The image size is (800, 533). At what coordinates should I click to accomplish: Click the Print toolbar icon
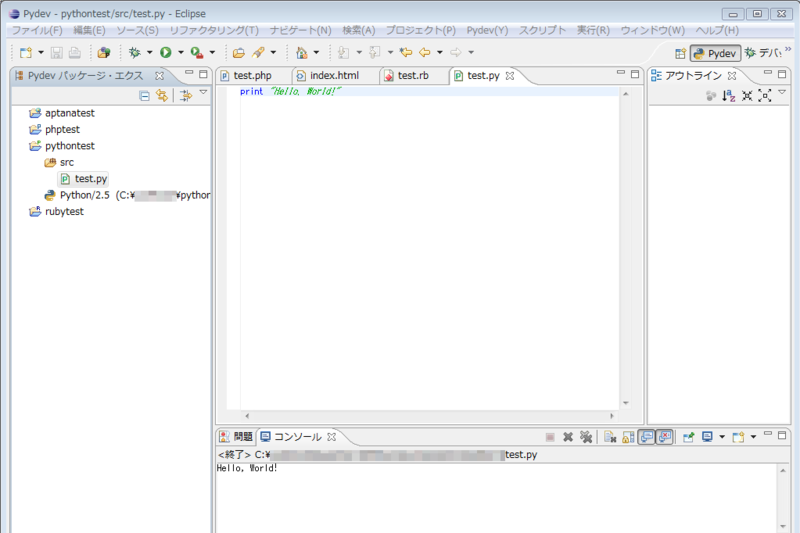[74, 53]
